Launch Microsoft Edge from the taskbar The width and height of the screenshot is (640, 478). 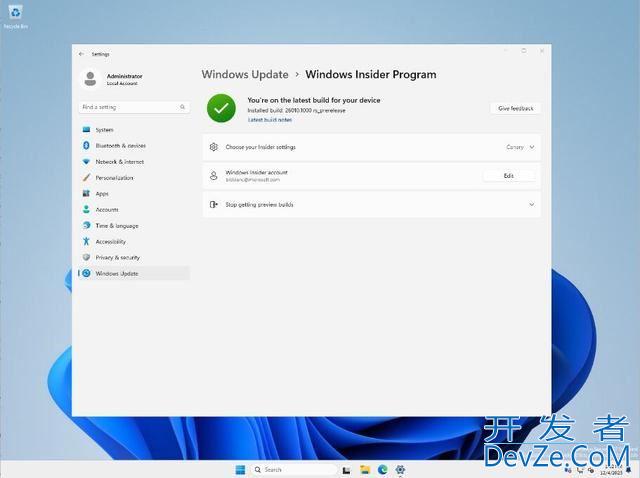382,469
